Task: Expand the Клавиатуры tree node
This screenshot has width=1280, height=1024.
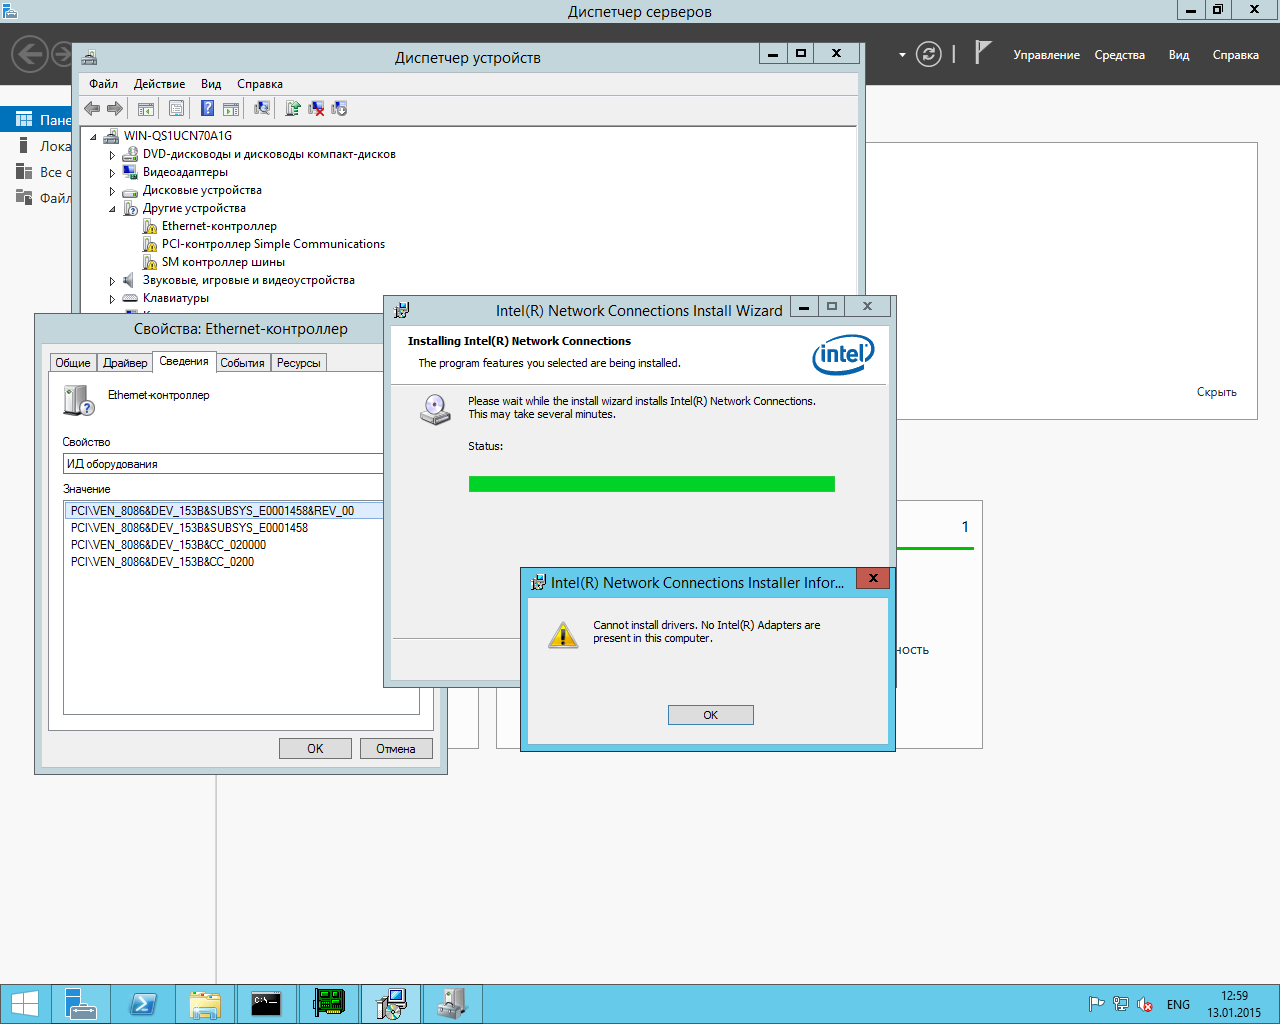Action: point(112,299)
